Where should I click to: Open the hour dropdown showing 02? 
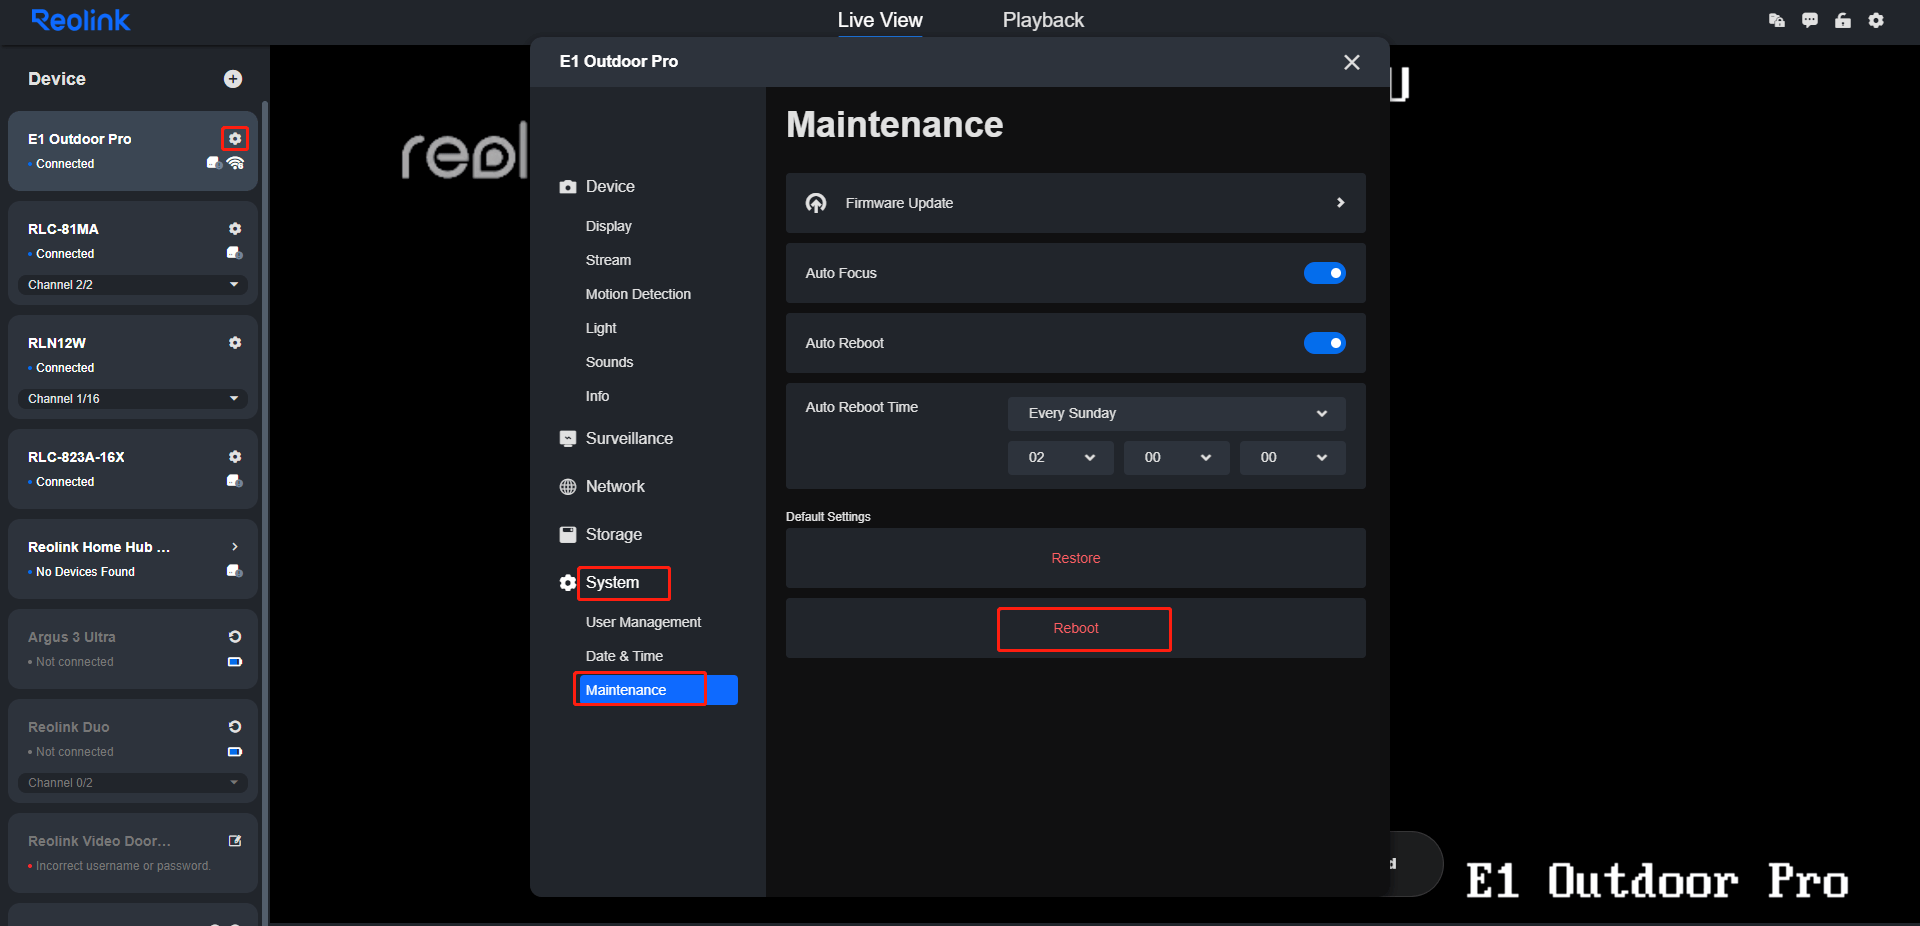tap(1061, 457)
